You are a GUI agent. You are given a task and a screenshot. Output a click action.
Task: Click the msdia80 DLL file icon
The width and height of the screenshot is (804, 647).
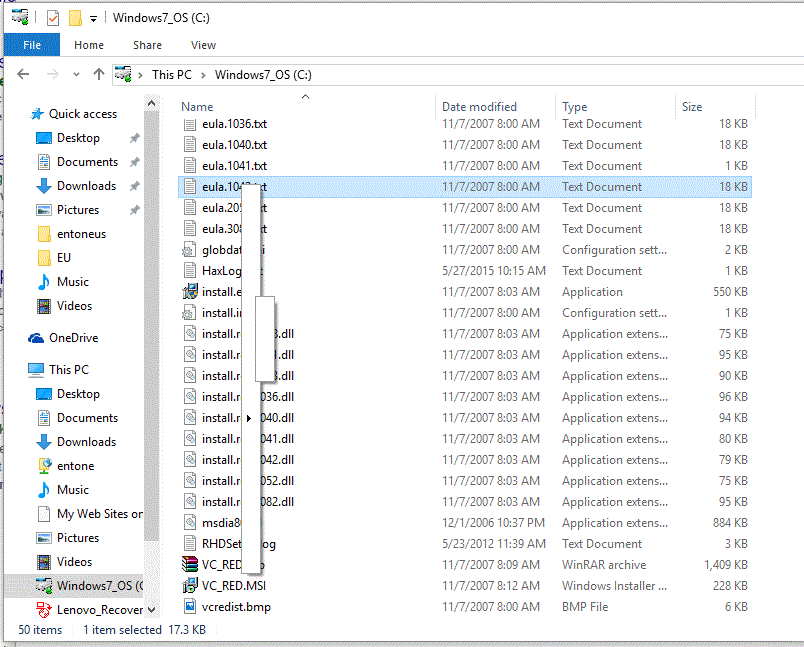pos(190,522)
